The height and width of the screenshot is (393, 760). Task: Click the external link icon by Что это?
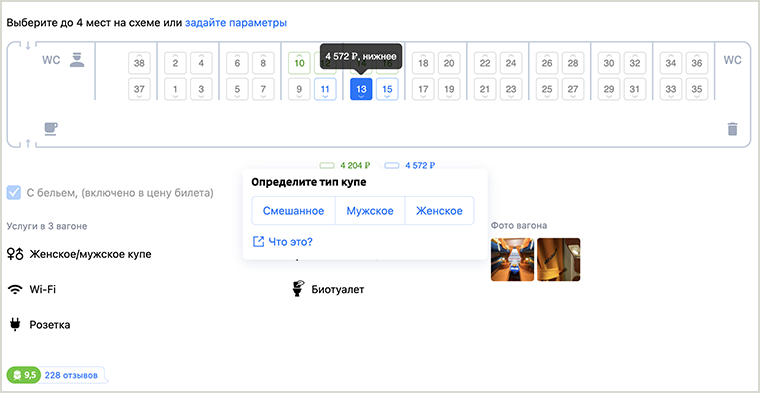tap(258, 241)
